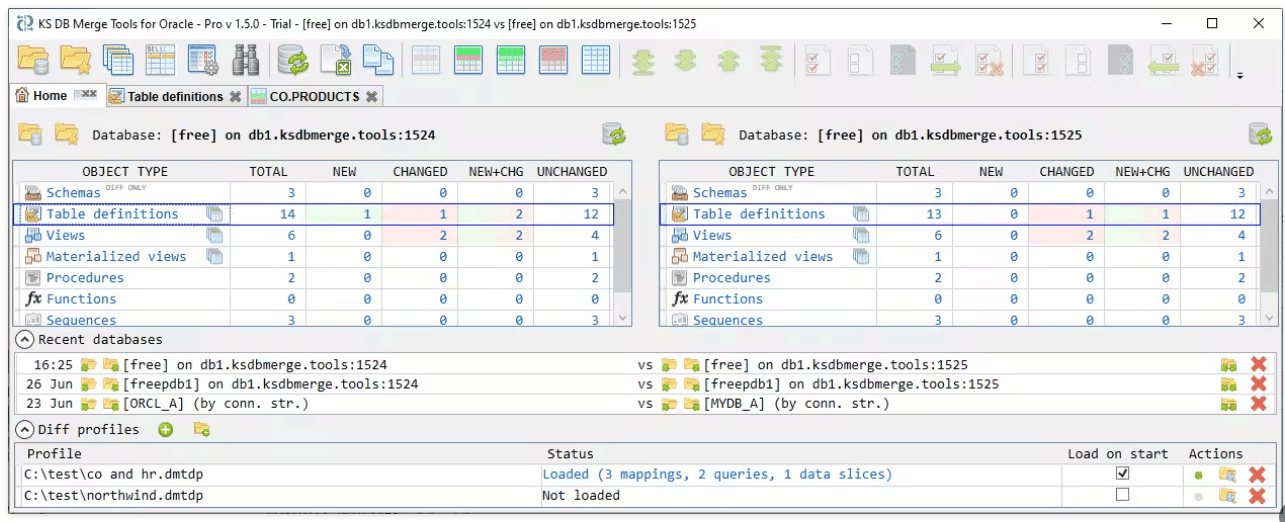Edit the co and hr.dmtdp profile
The width and height of the screenshot is (1285, 522).
pyautogui.click(x=1228, y=474)
